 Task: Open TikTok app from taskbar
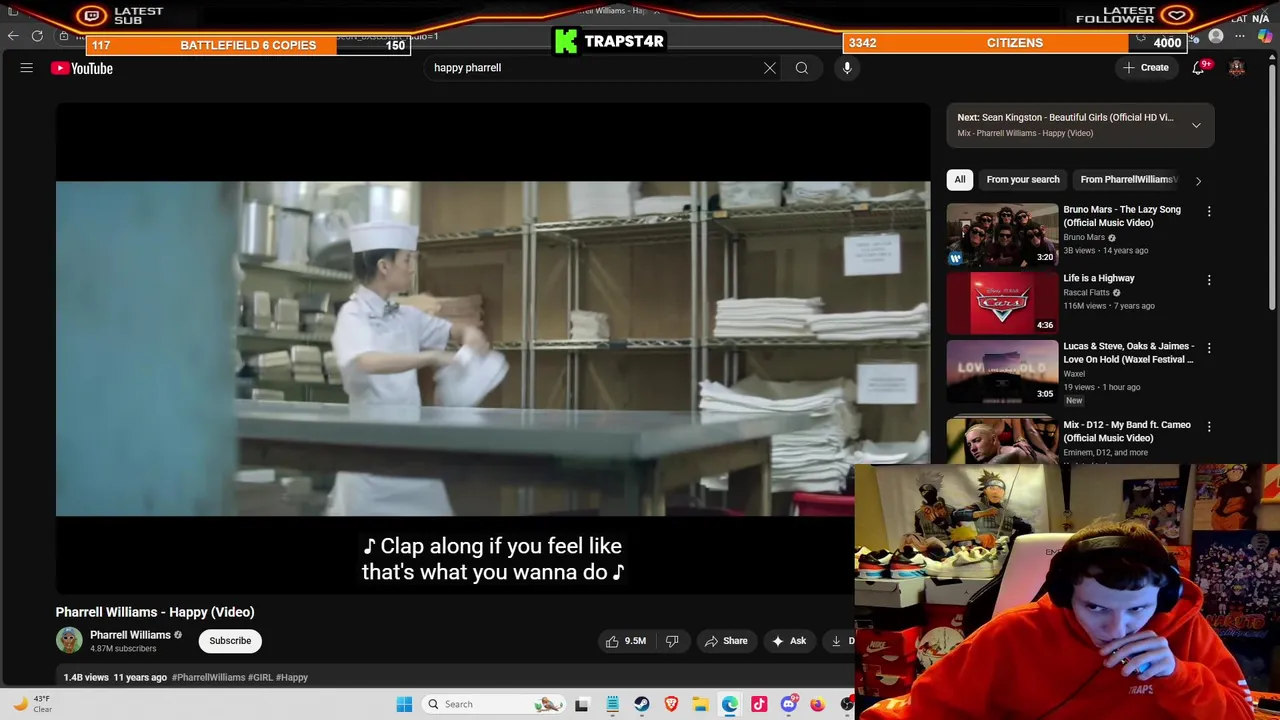tap(759, 704)
